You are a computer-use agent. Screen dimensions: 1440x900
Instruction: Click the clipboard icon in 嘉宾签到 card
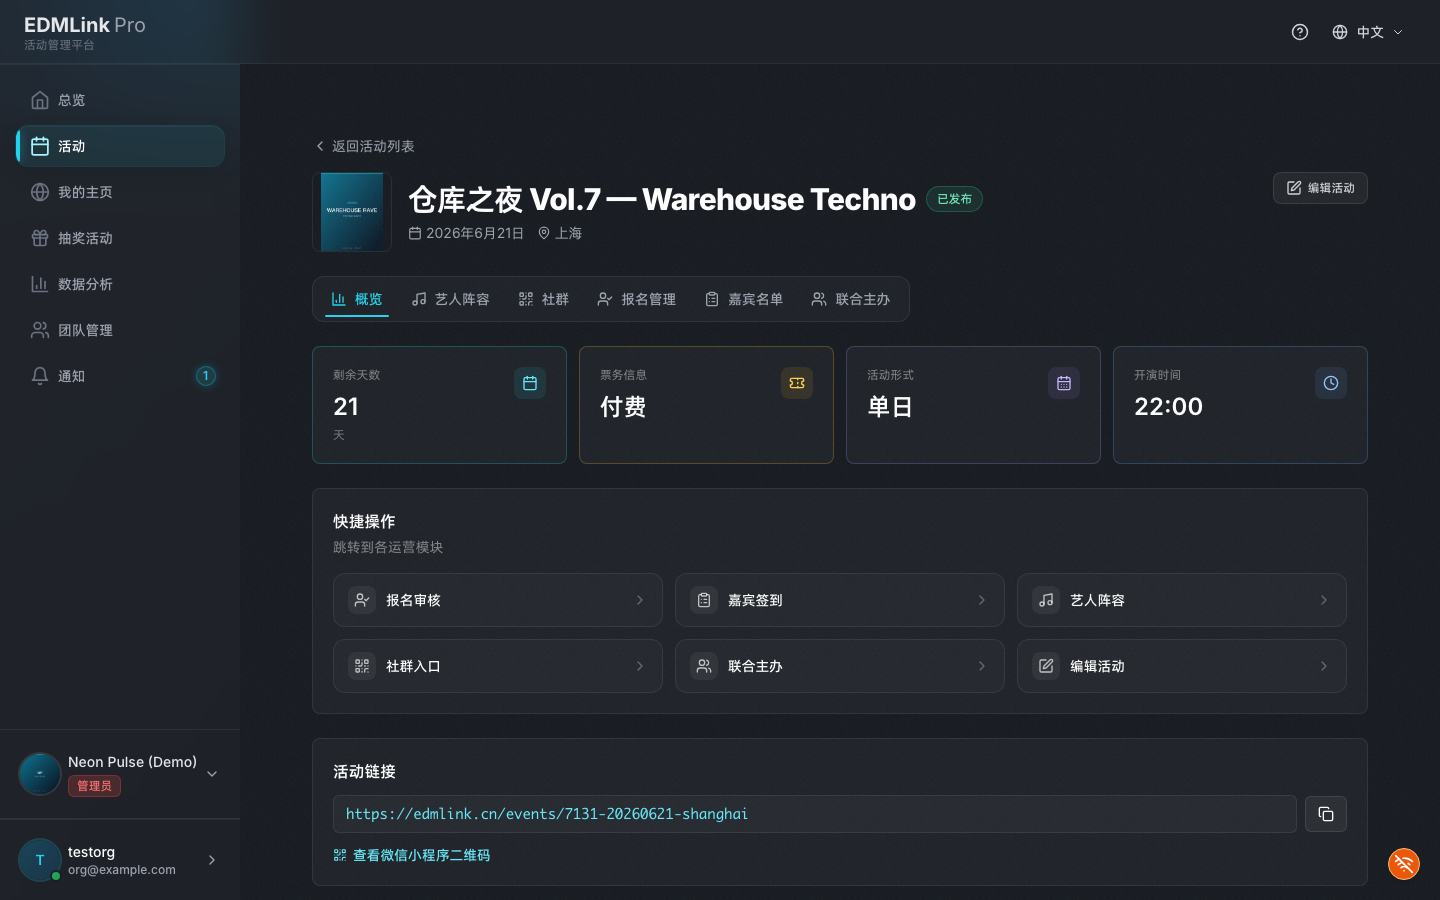[x=704, y=600]
